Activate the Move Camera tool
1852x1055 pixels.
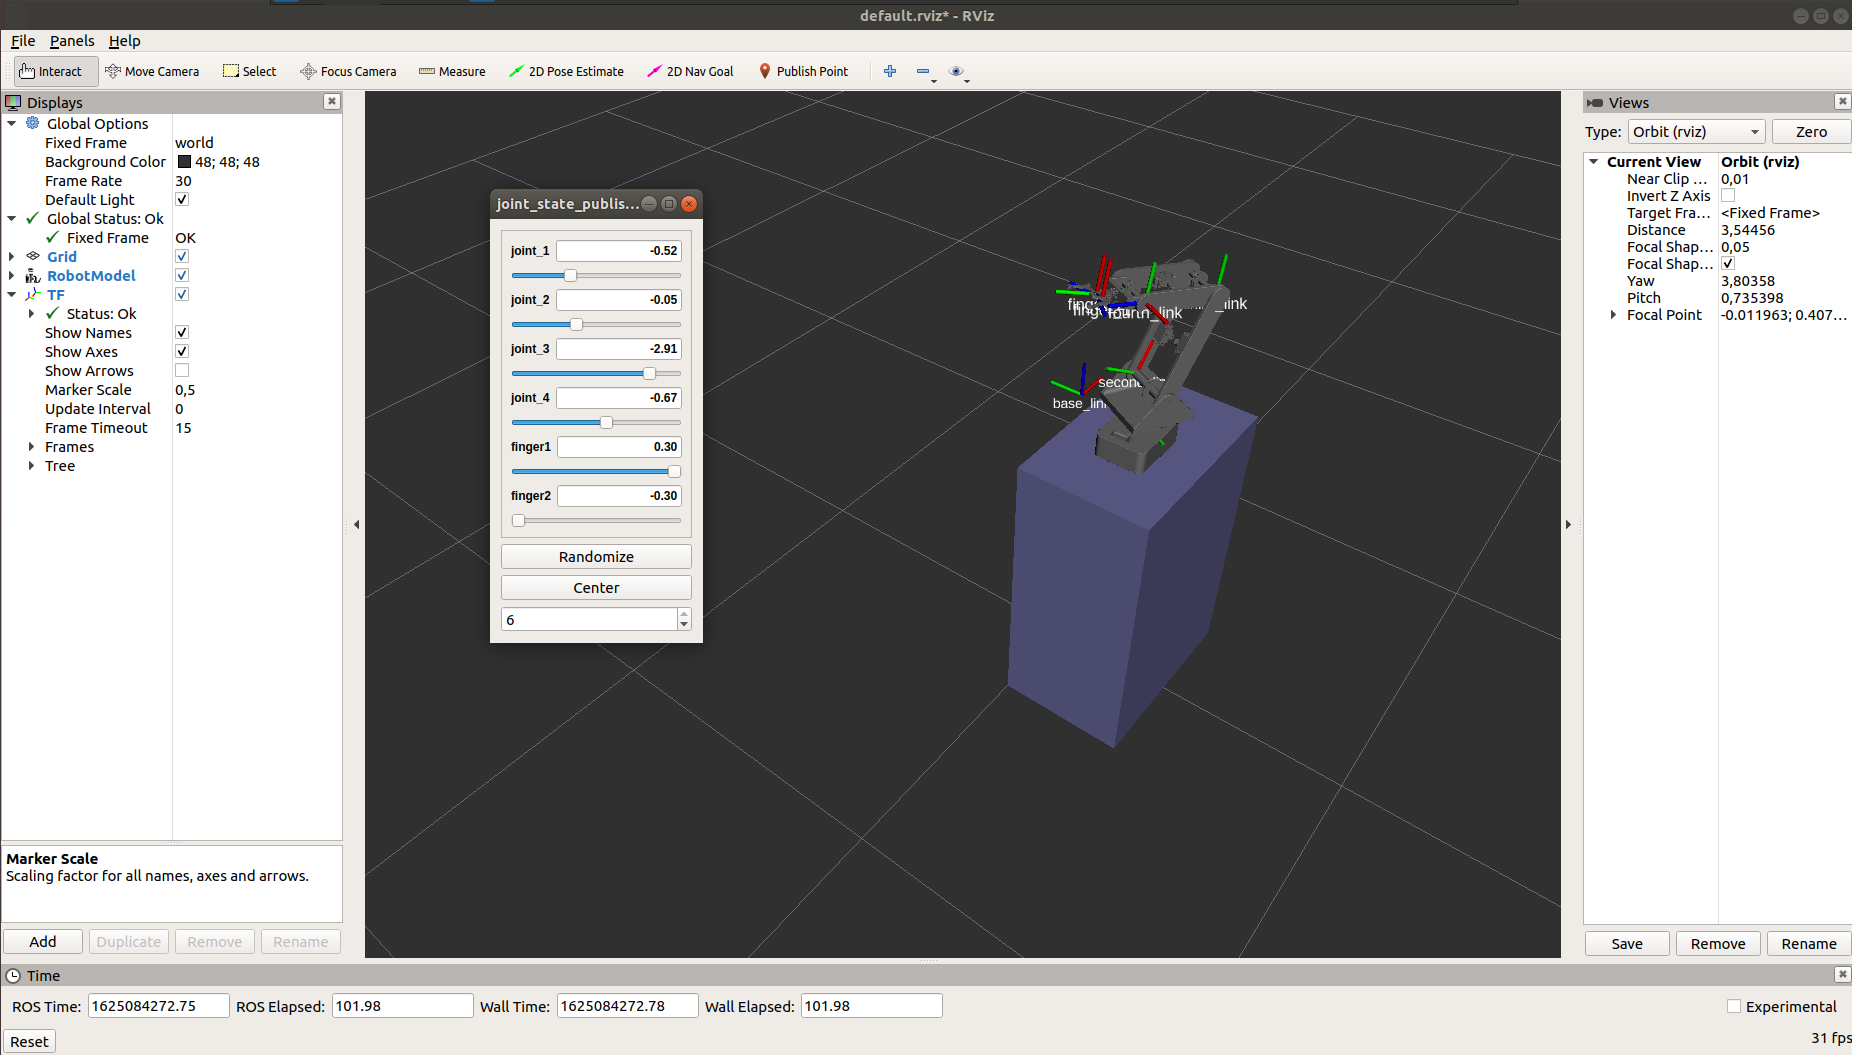(x=152, y=71)
